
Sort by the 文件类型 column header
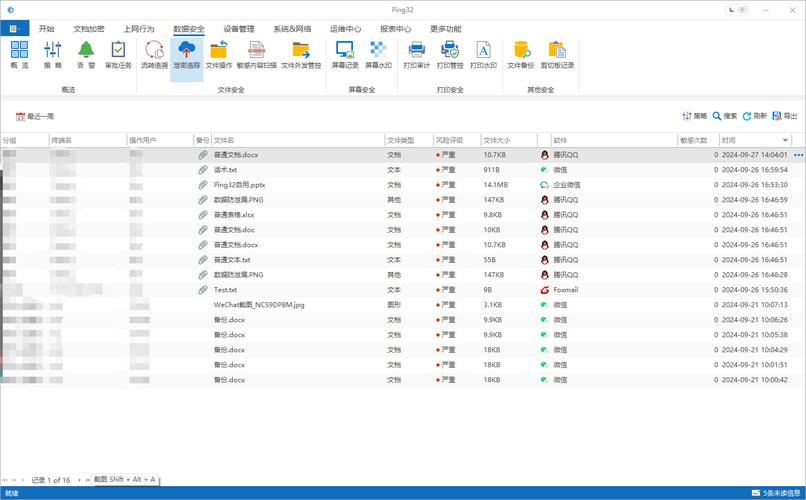[x=409, y=140]
